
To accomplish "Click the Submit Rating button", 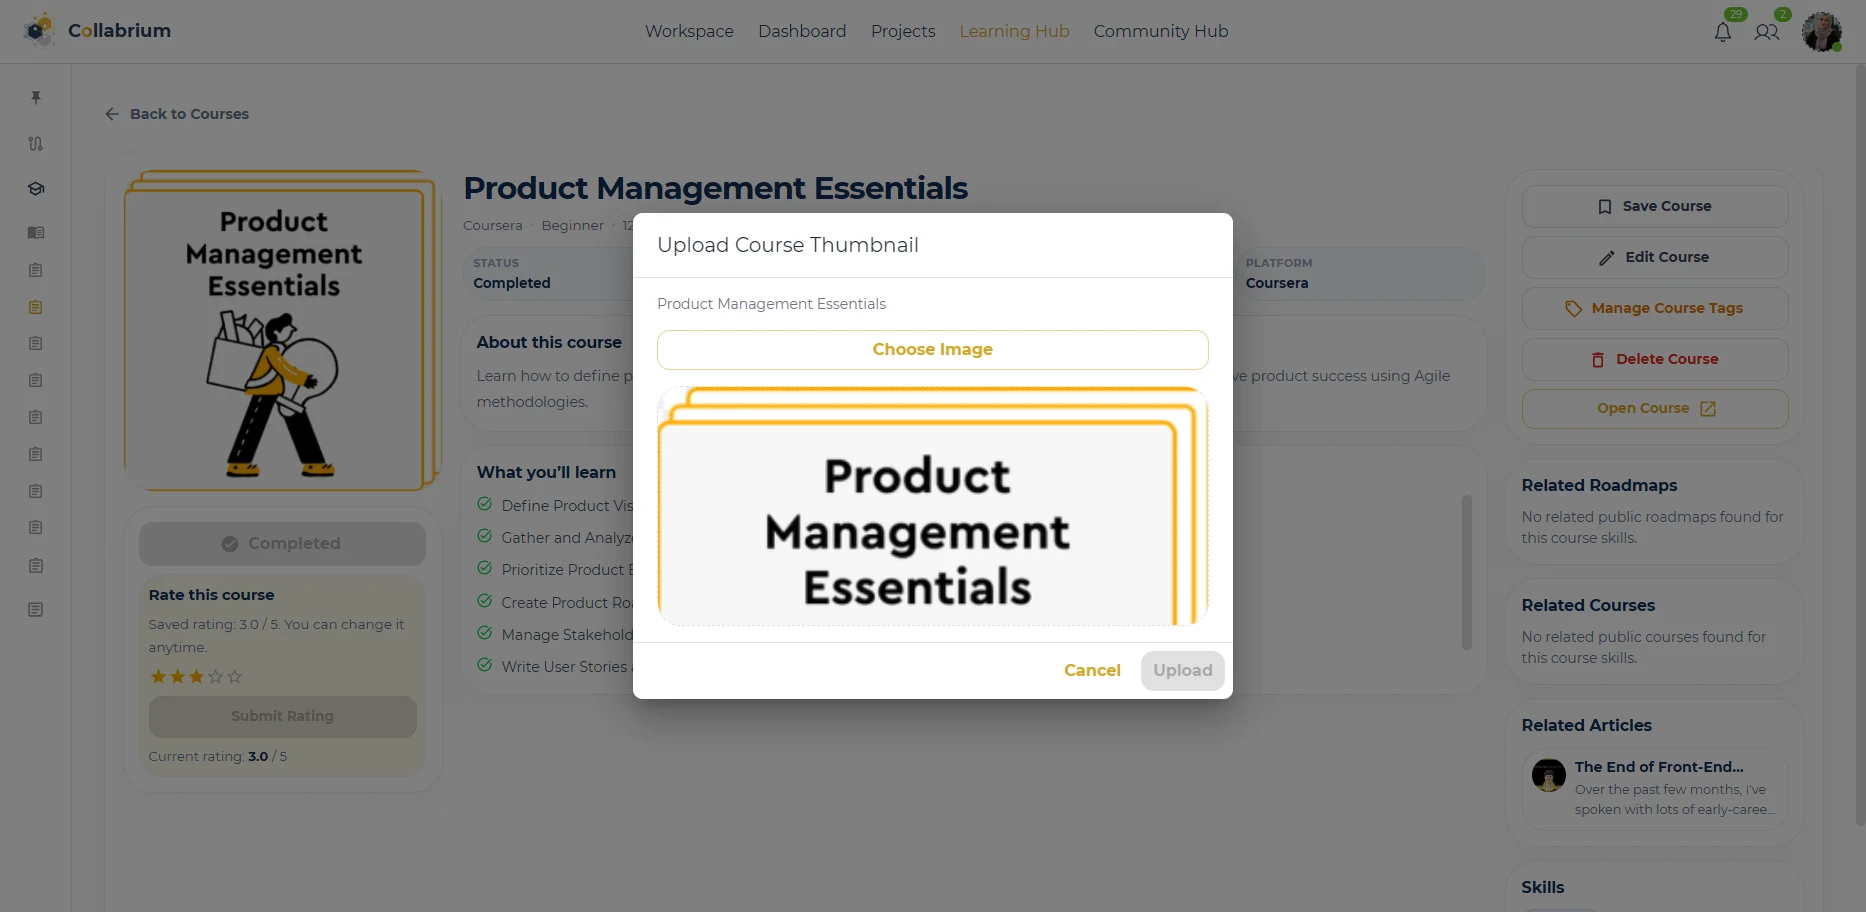I will tap(283, 717).
